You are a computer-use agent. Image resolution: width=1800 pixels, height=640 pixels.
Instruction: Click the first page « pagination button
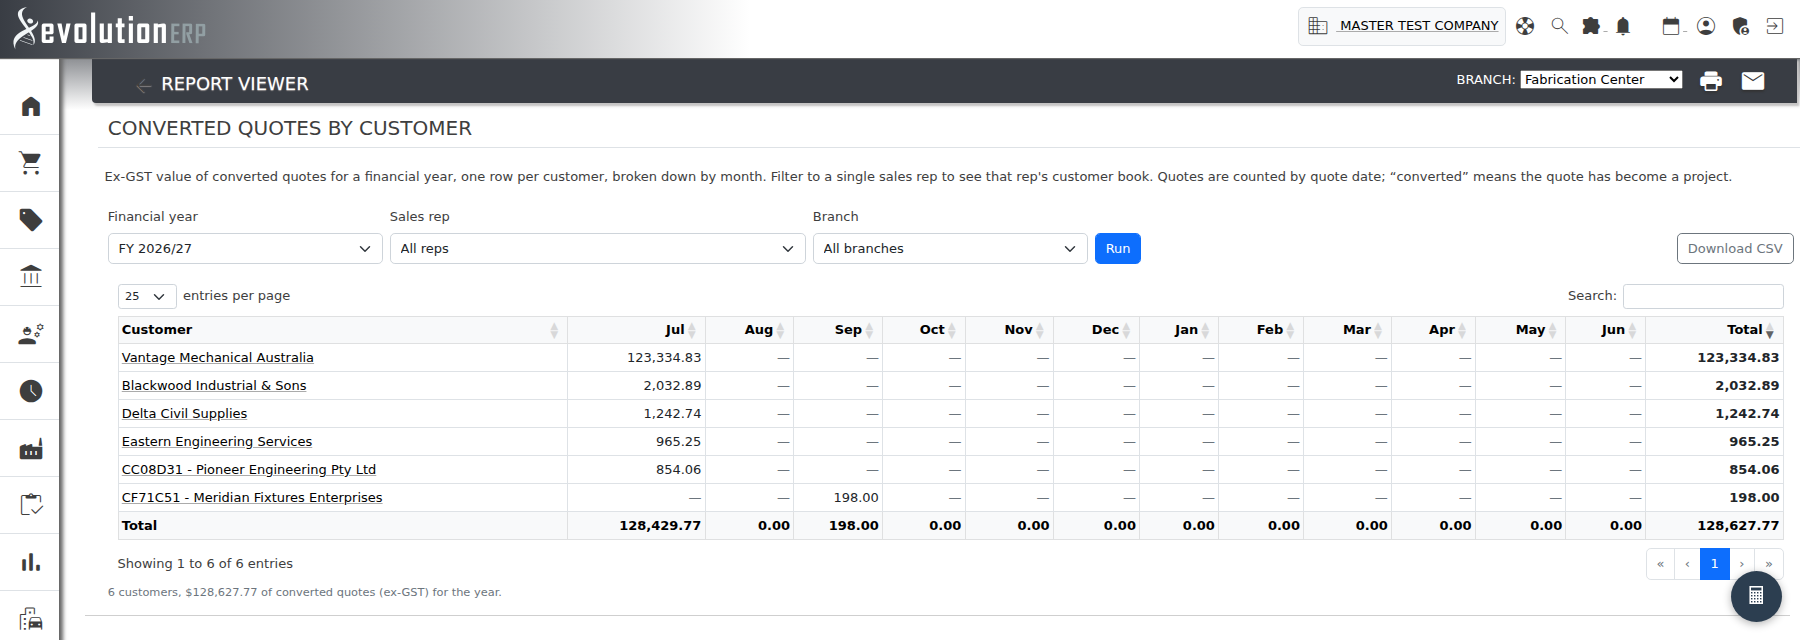[x=1660, y=564]
